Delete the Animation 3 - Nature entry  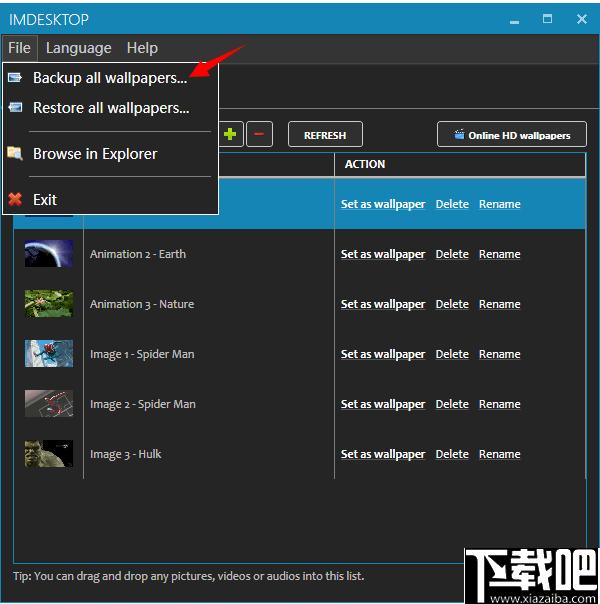tap(452, 304)
